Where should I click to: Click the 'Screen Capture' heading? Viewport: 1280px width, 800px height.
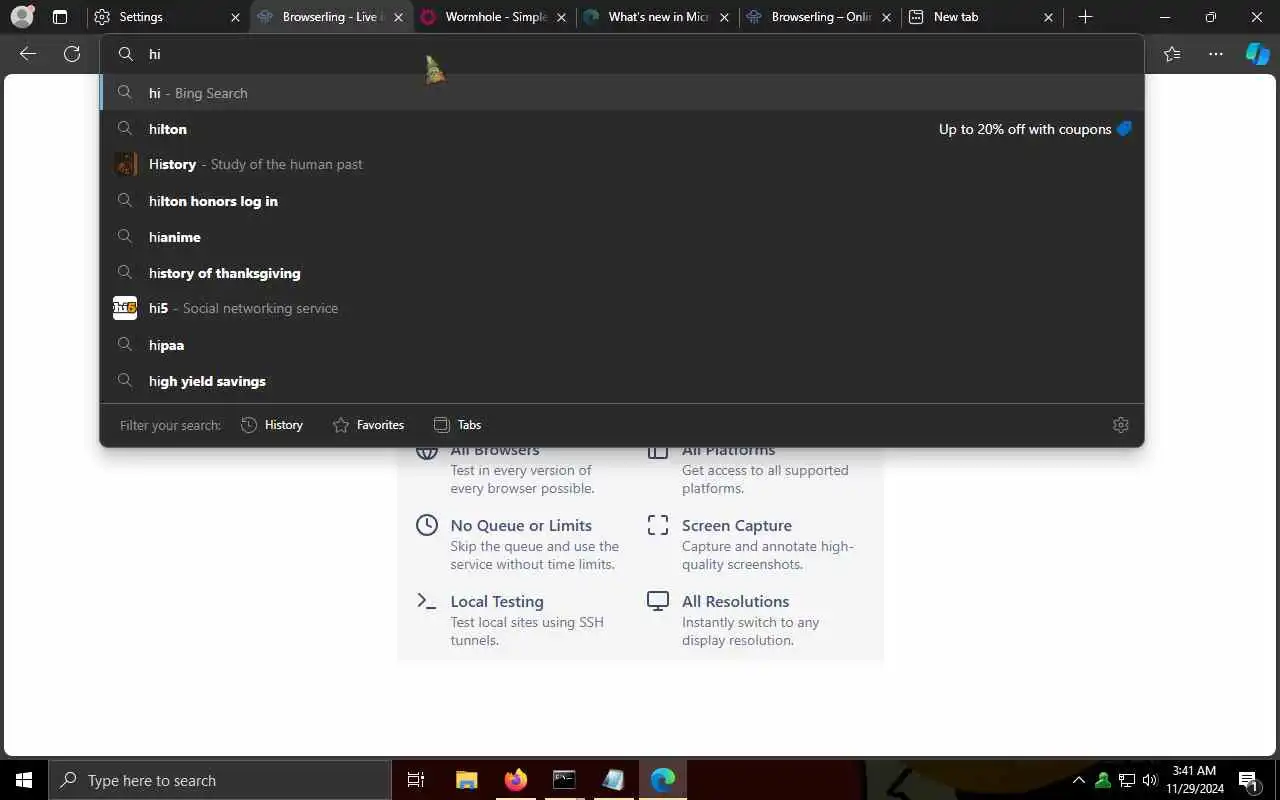tap(737, 525)
